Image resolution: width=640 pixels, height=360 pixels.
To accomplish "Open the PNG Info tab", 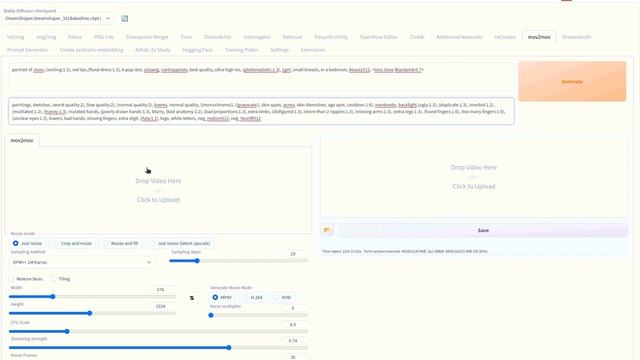I will (x=104, y=37).
